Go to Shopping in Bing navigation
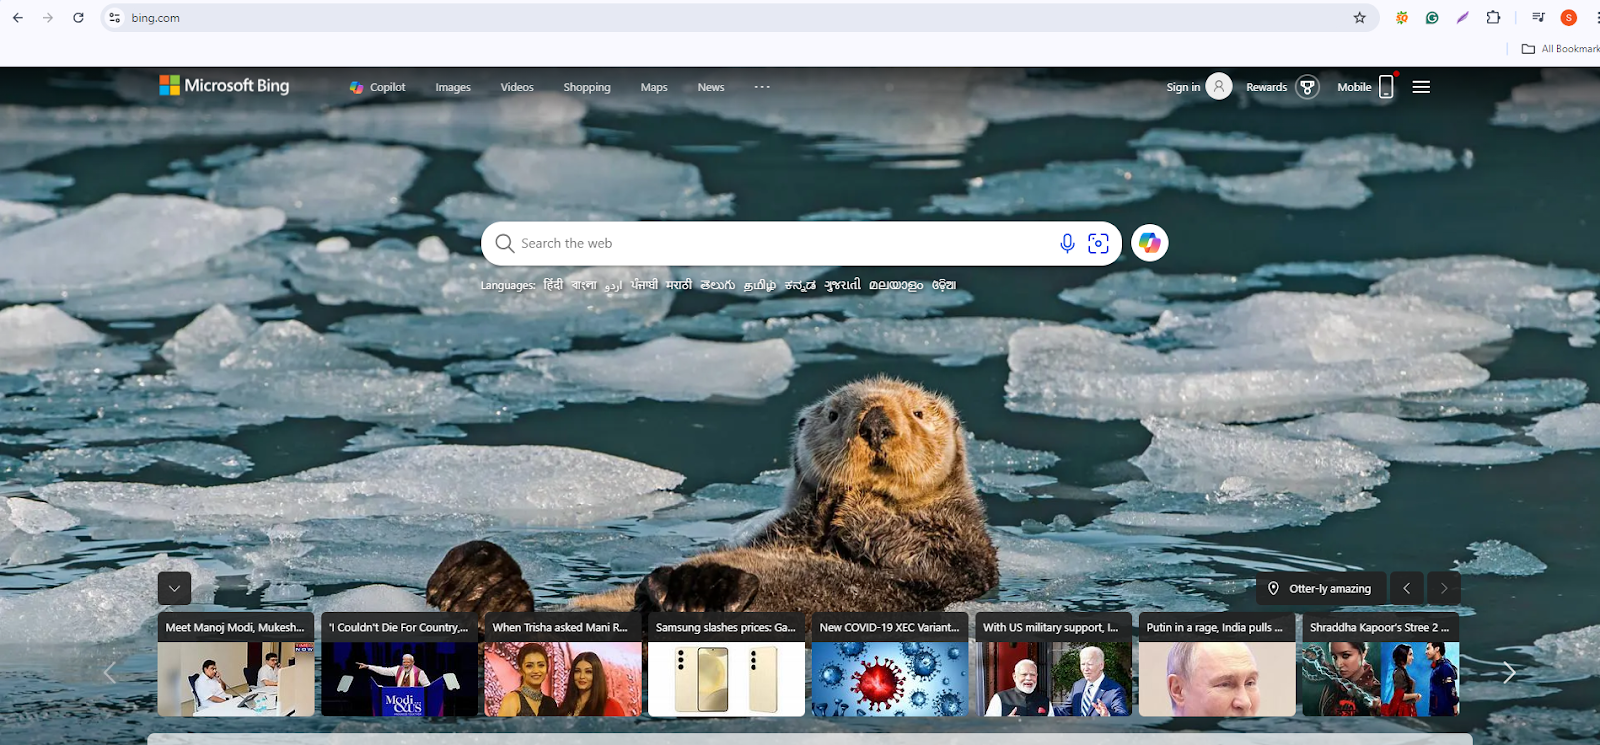This screenshot has height=745, width=1600. (587, 87)
